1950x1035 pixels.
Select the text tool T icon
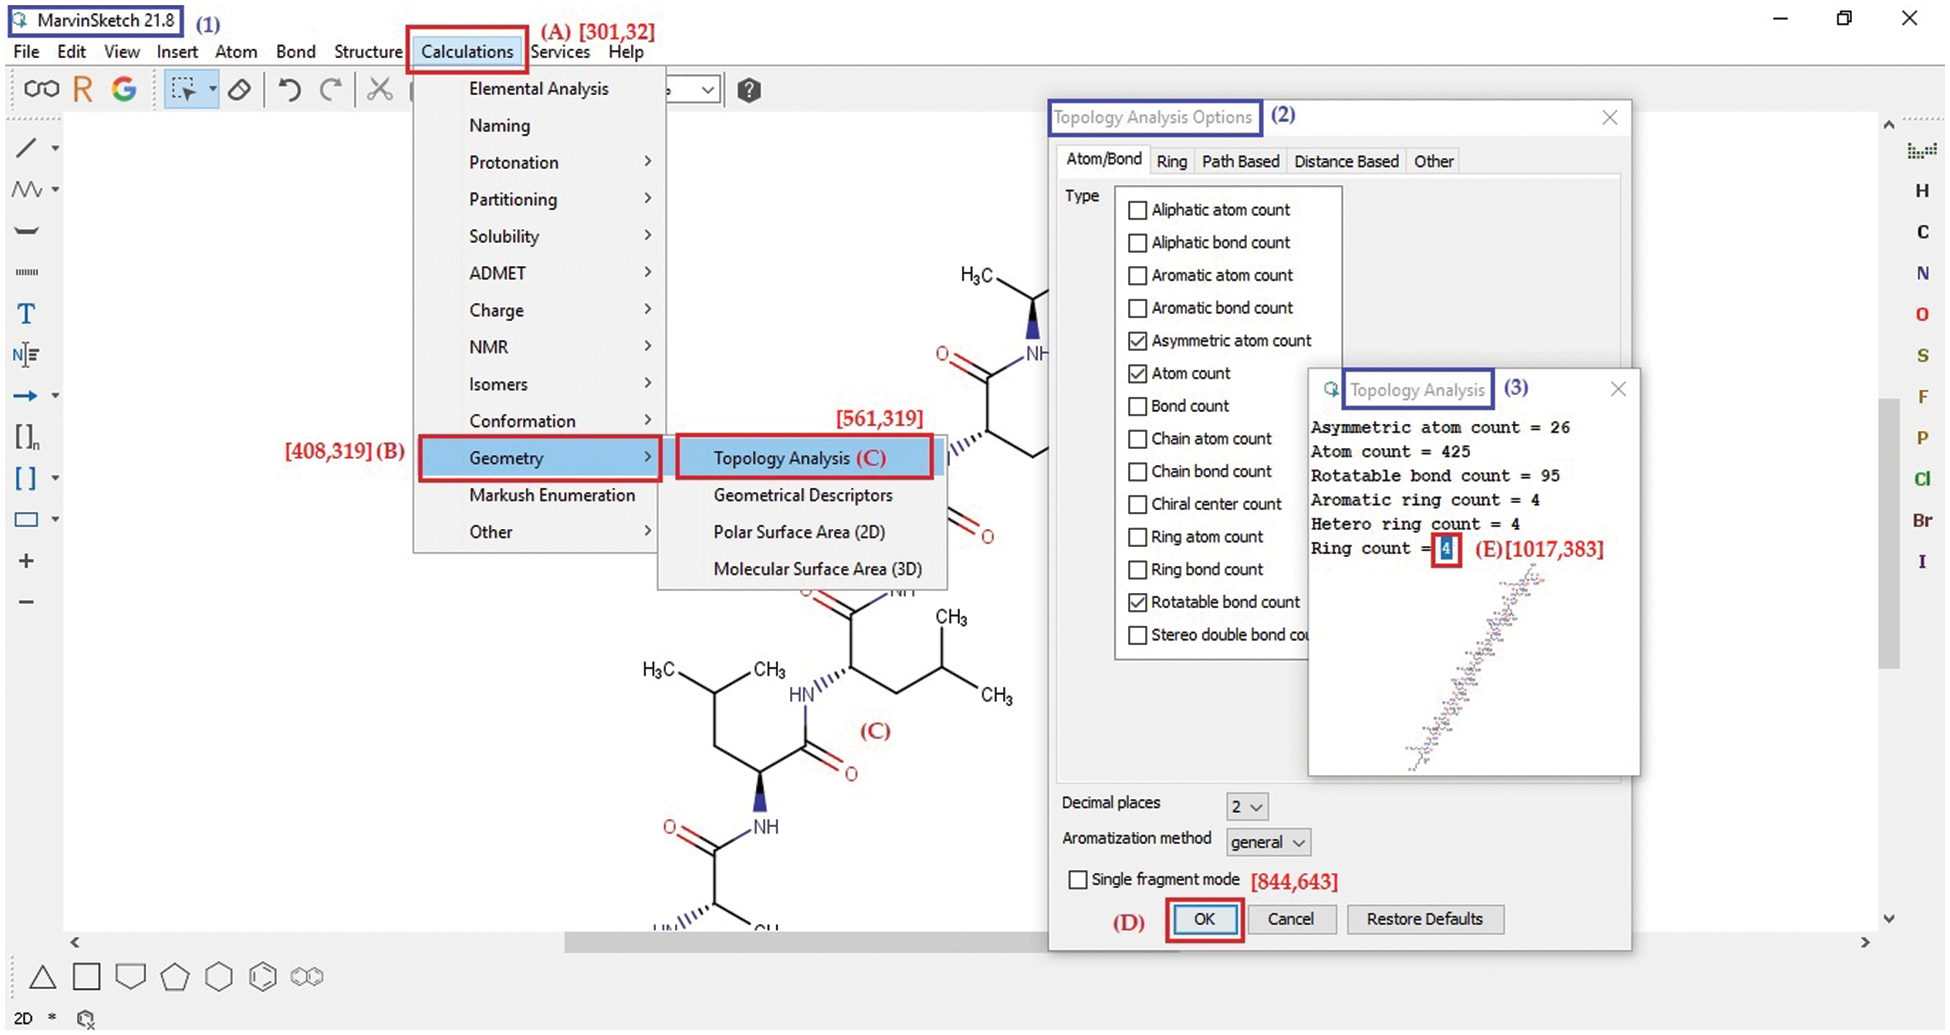(26, 314)
